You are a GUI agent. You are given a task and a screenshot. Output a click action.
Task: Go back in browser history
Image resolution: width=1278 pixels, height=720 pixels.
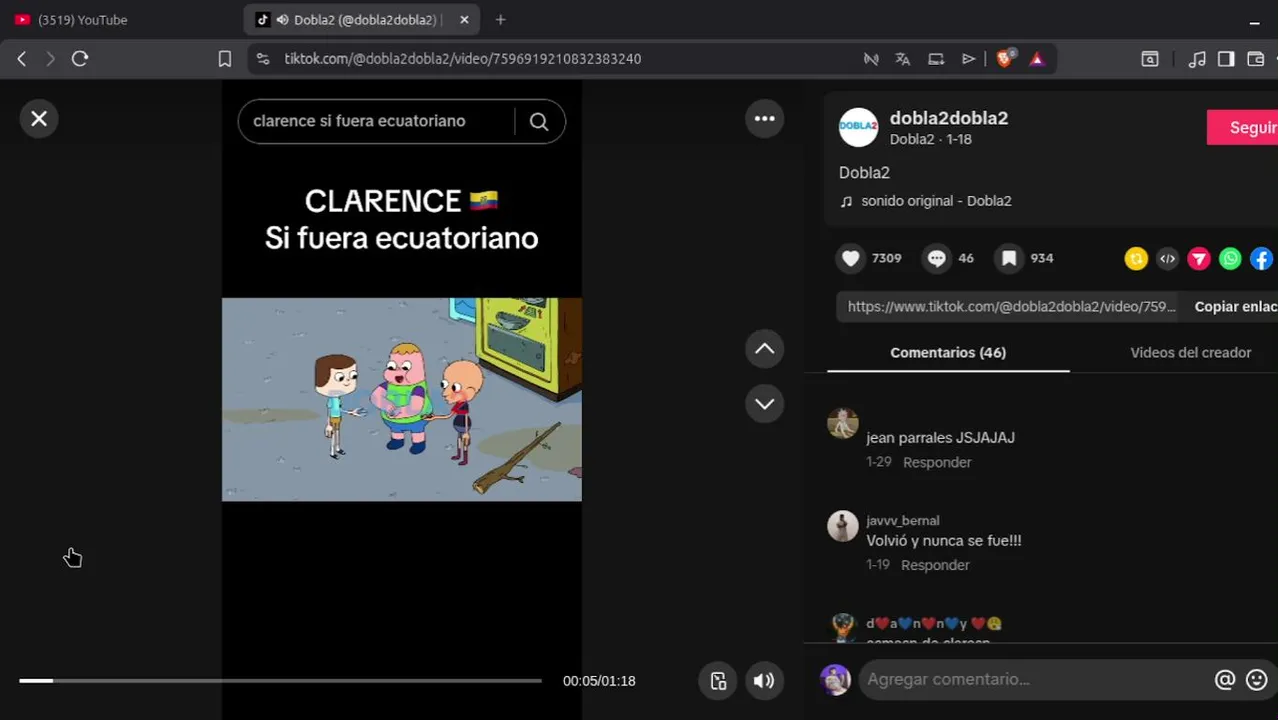[x=21, y=59]
